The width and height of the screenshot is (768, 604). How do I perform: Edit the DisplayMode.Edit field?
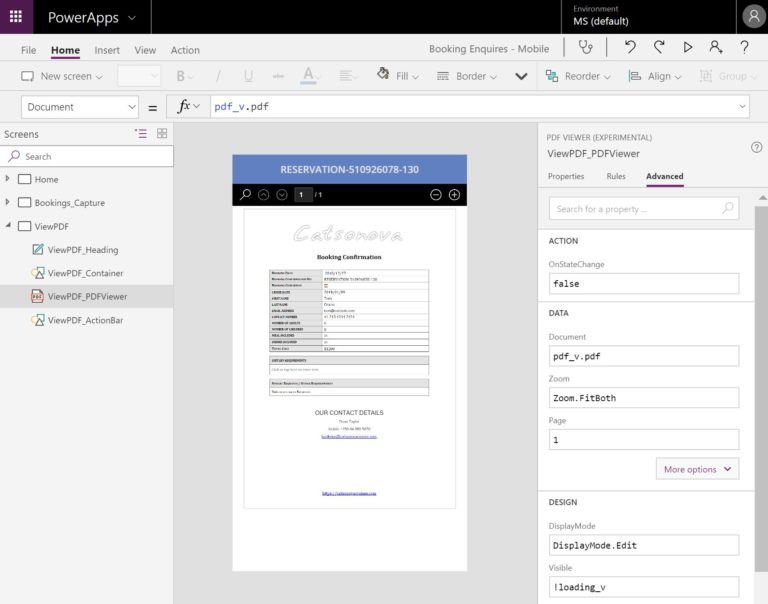point(644,545)
